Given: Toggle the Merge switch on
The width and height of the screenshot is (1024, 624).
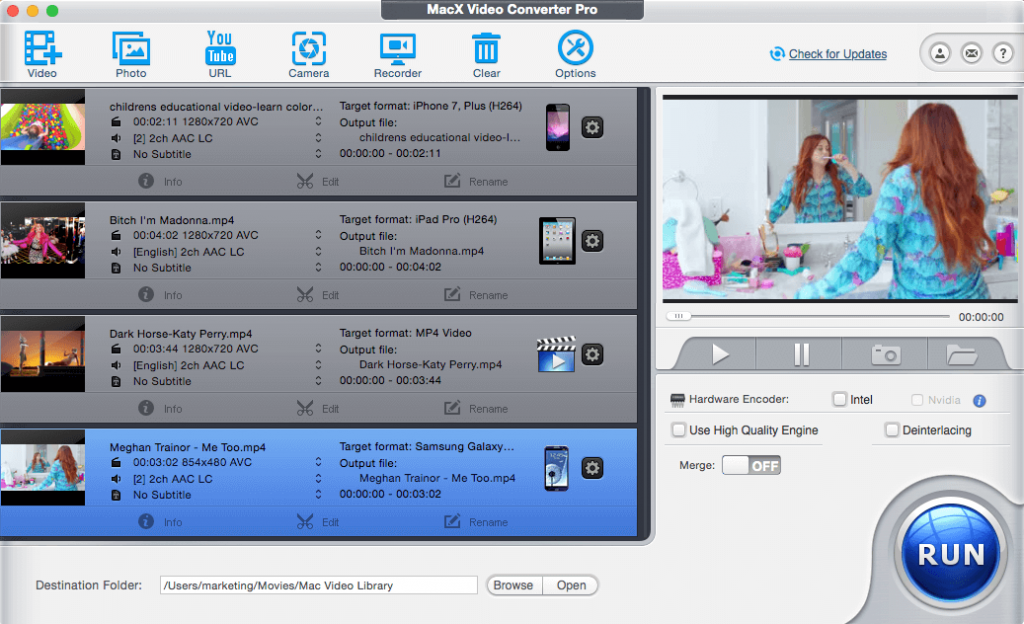Looking at the screenshot, I should pyautogui.click(x=750, y=466).
